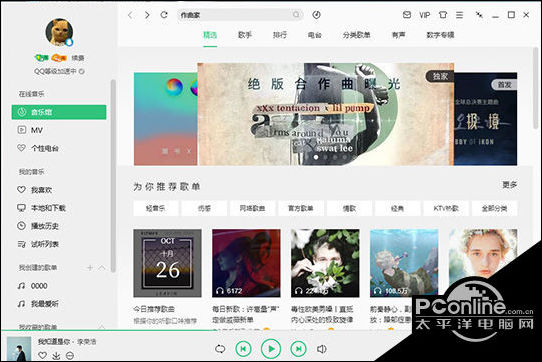
Task: Click the user avatar picture
Action: point(59,32)
